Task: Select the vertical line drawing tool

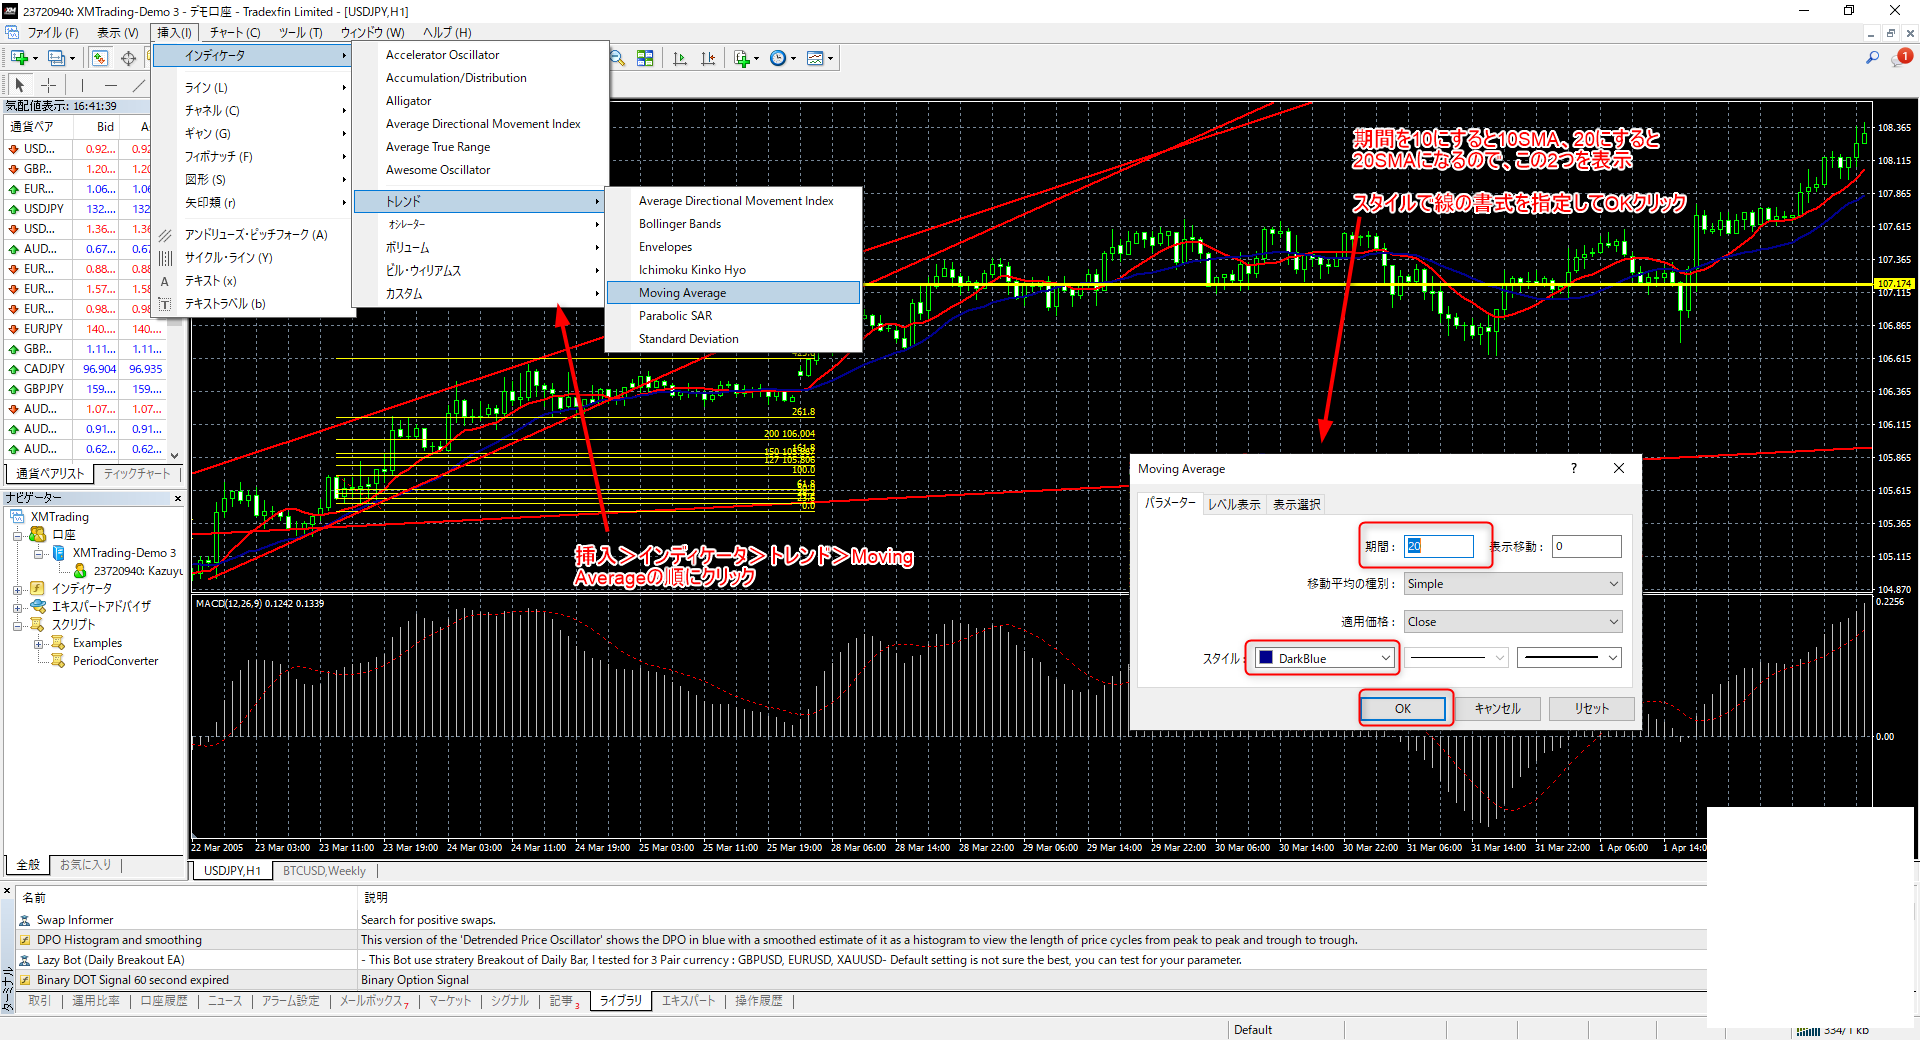Action: pos(82,85)
